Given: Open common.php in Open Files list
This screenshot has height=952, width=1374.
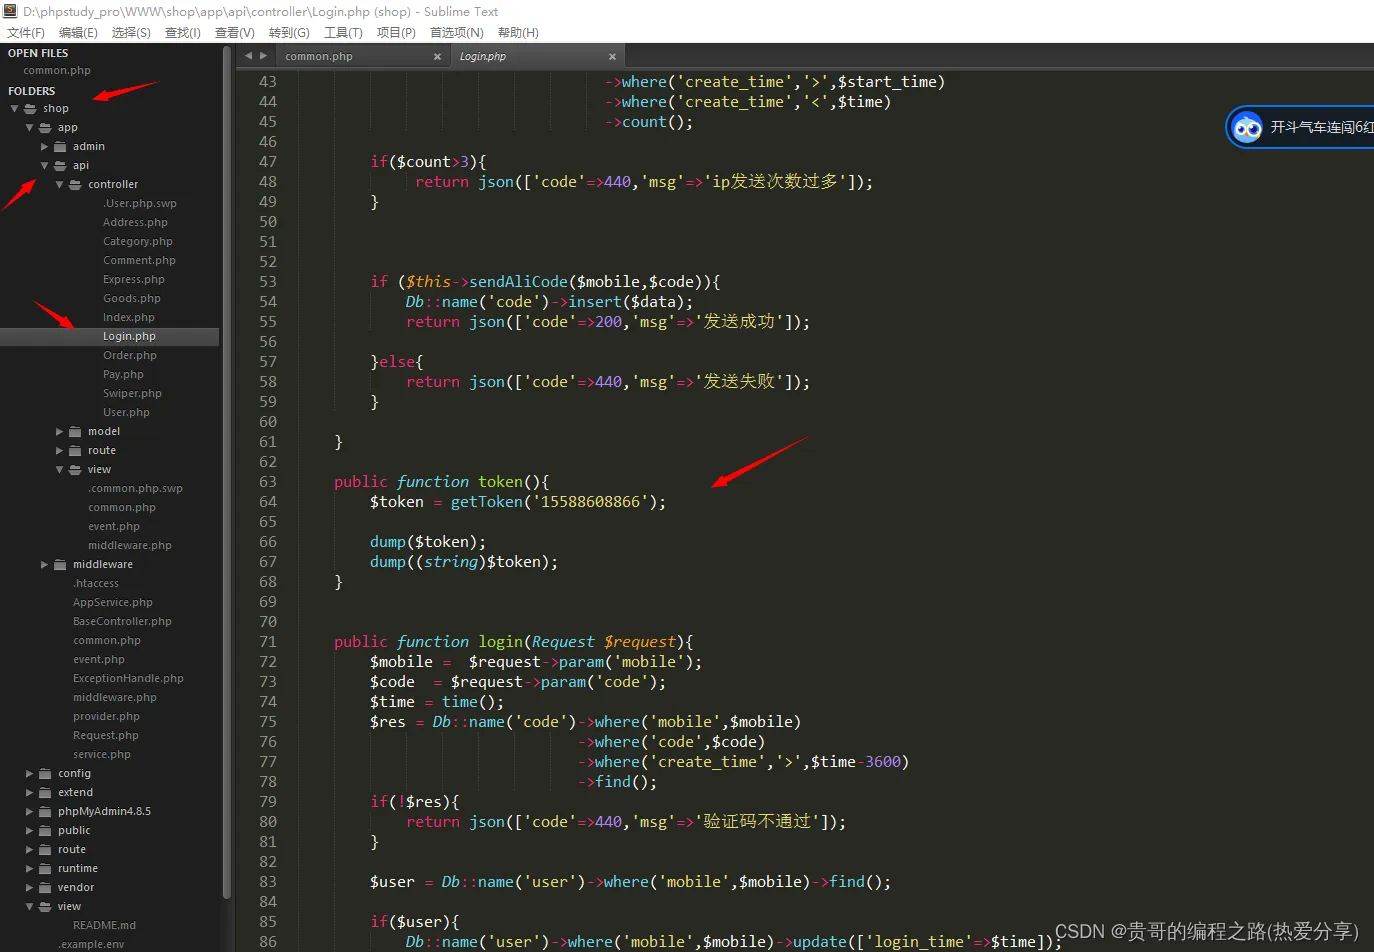Looking at the screenshot, I should (57, 70).
